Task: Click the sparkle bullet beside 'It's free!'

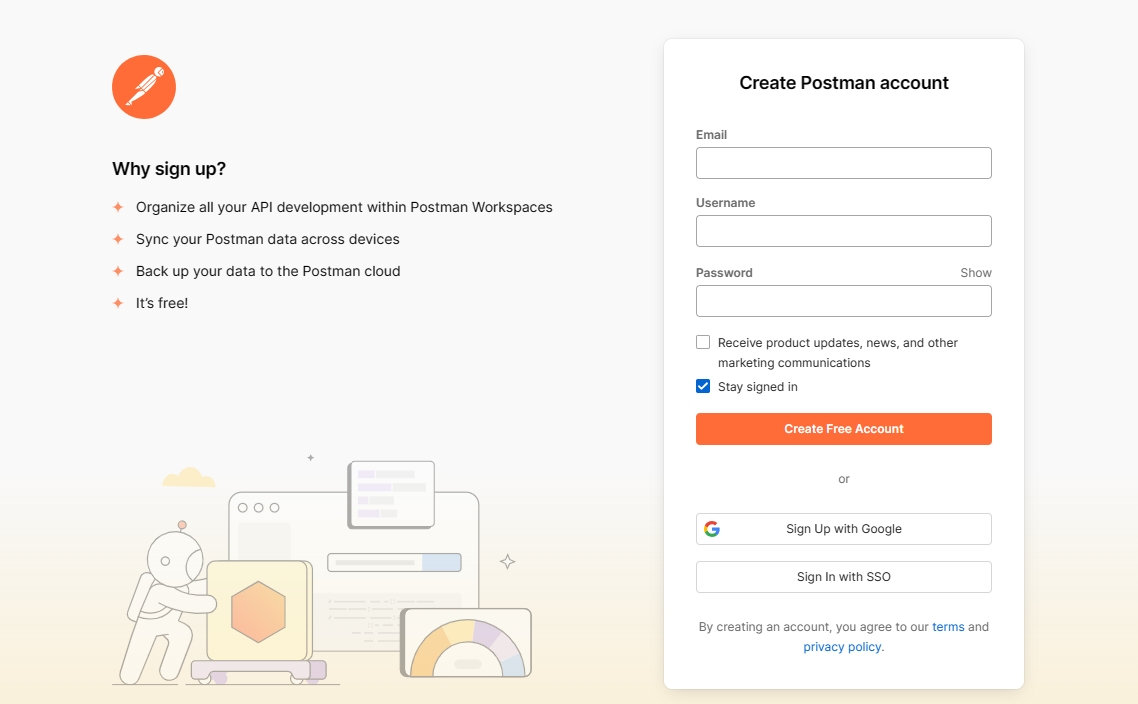Action: coord(118,303)
